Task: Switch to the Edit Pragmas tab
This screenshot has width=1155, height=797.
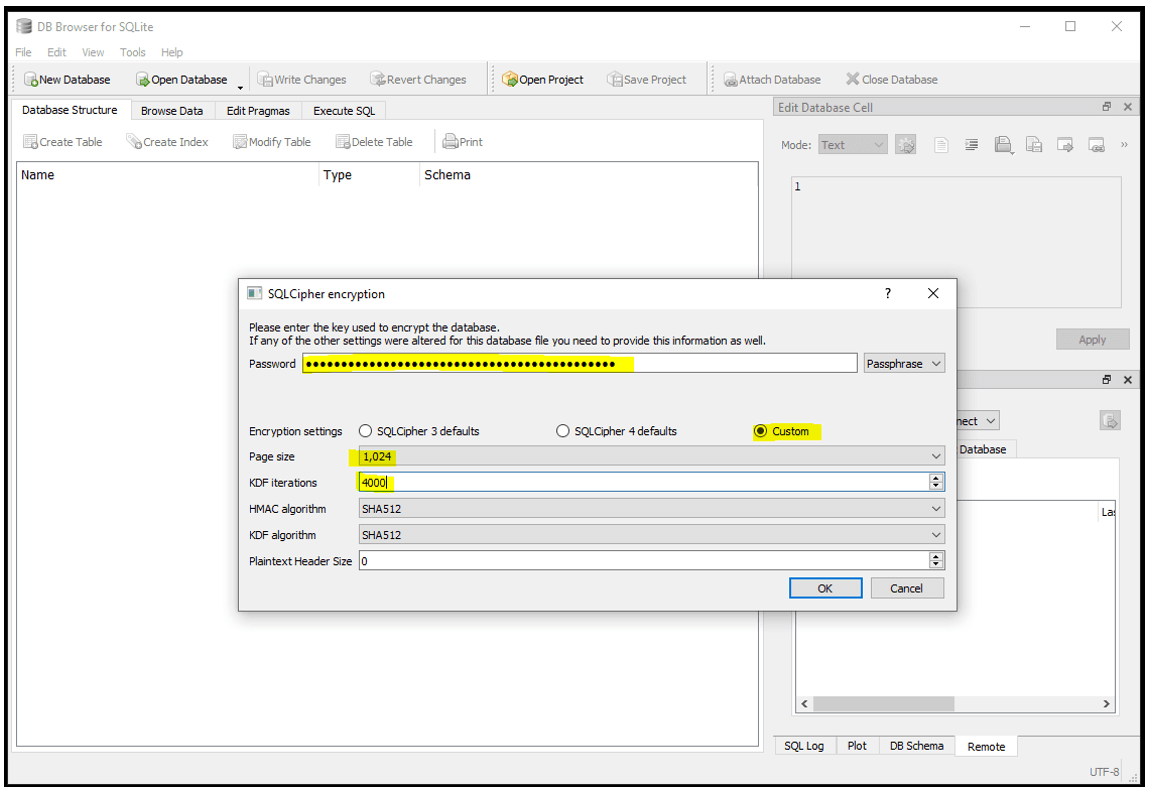Action: tap(258, 110)
